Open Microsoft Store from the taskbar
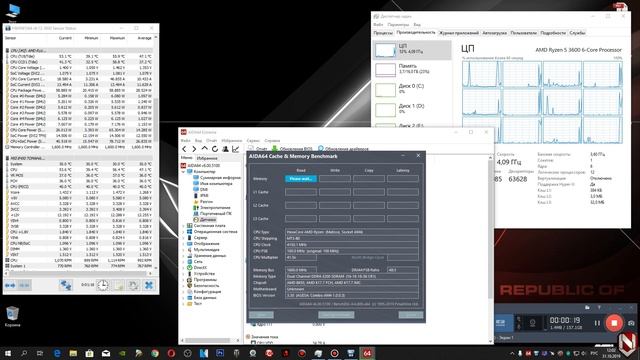The image size is (640, 360). coord(89,353)
